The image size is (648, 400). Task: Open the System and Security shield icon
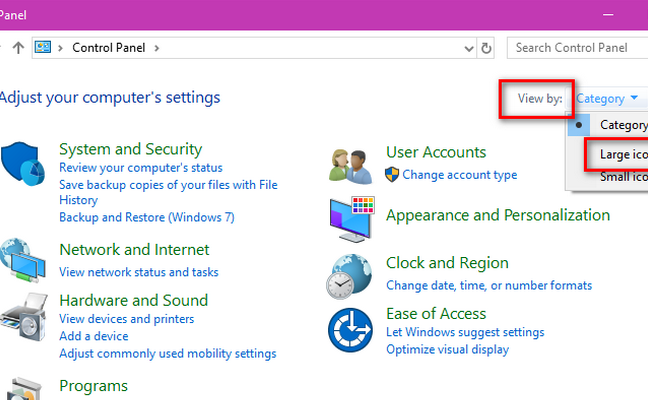(22, 164)
